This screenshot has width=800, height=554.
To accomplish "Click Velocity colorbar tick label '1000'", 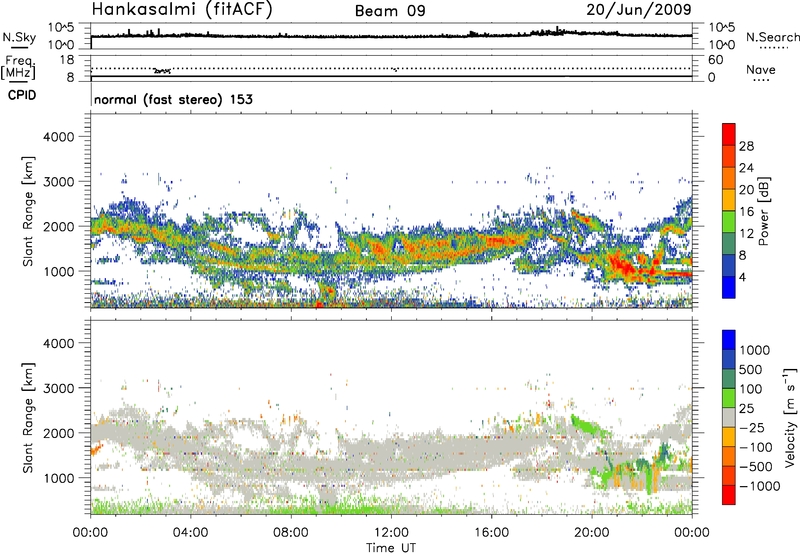I will pyautogui.click(x=755, y=350).
